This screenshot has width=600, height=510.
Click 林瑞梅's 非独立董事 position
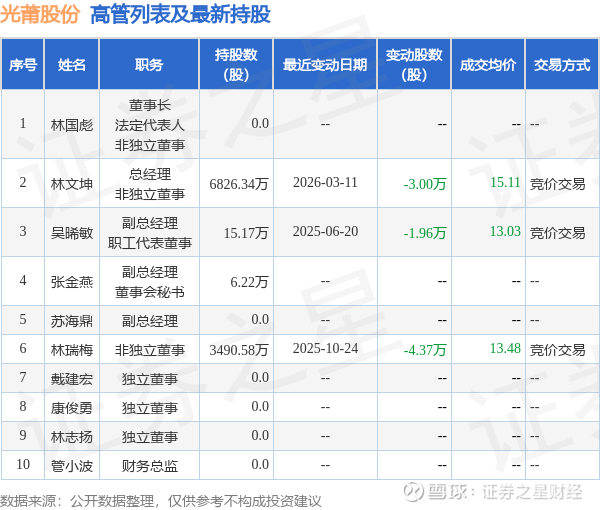click(x=150, y=350)
